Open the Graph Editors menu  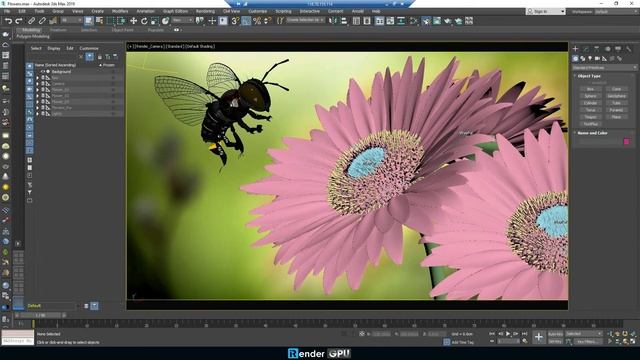[175, 11]
